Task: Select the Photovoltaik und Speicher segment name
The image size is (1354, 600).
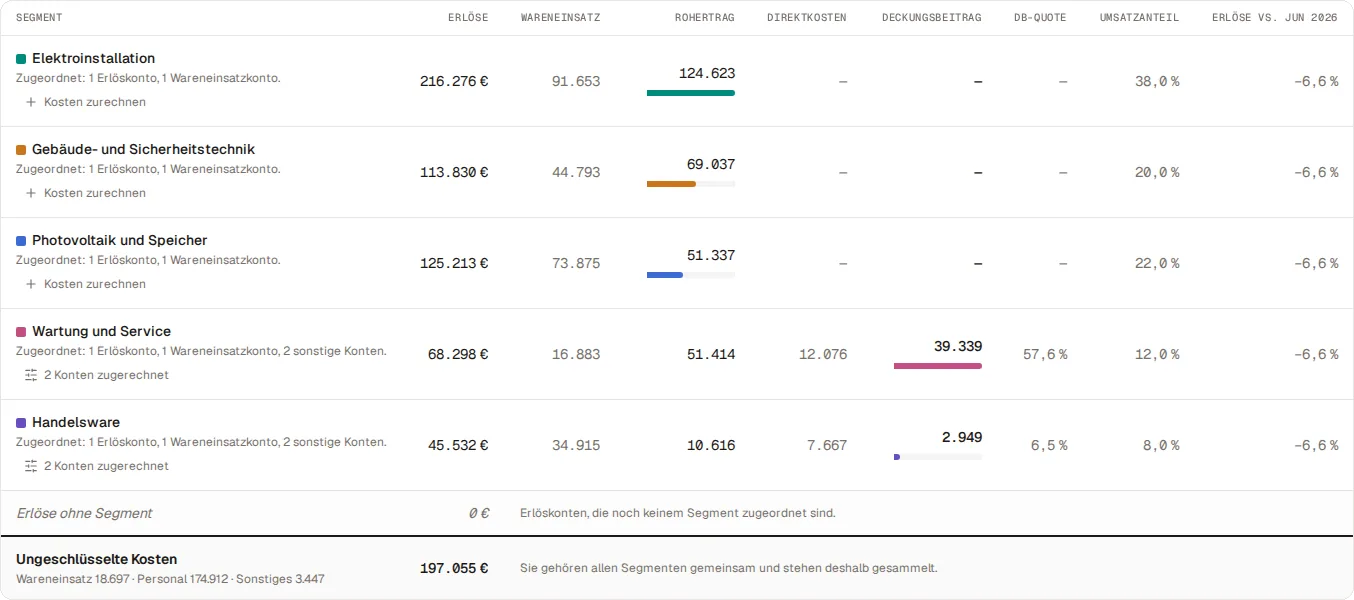Action: point(119,240)
